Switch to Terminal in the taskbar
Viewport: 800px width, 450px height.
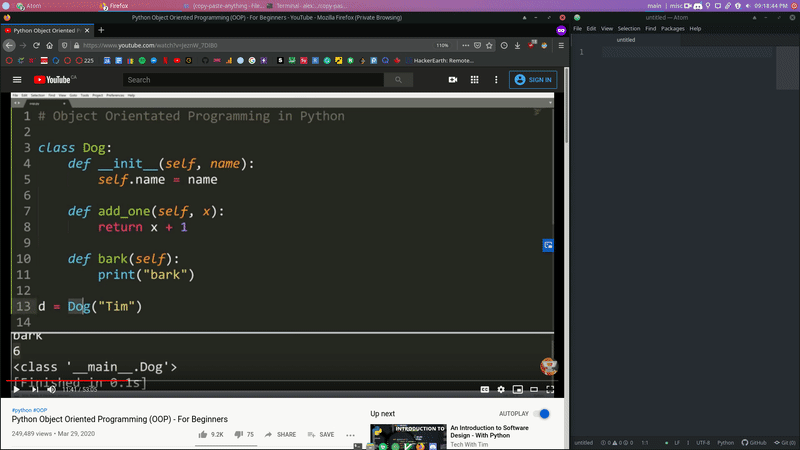(306, 6)
